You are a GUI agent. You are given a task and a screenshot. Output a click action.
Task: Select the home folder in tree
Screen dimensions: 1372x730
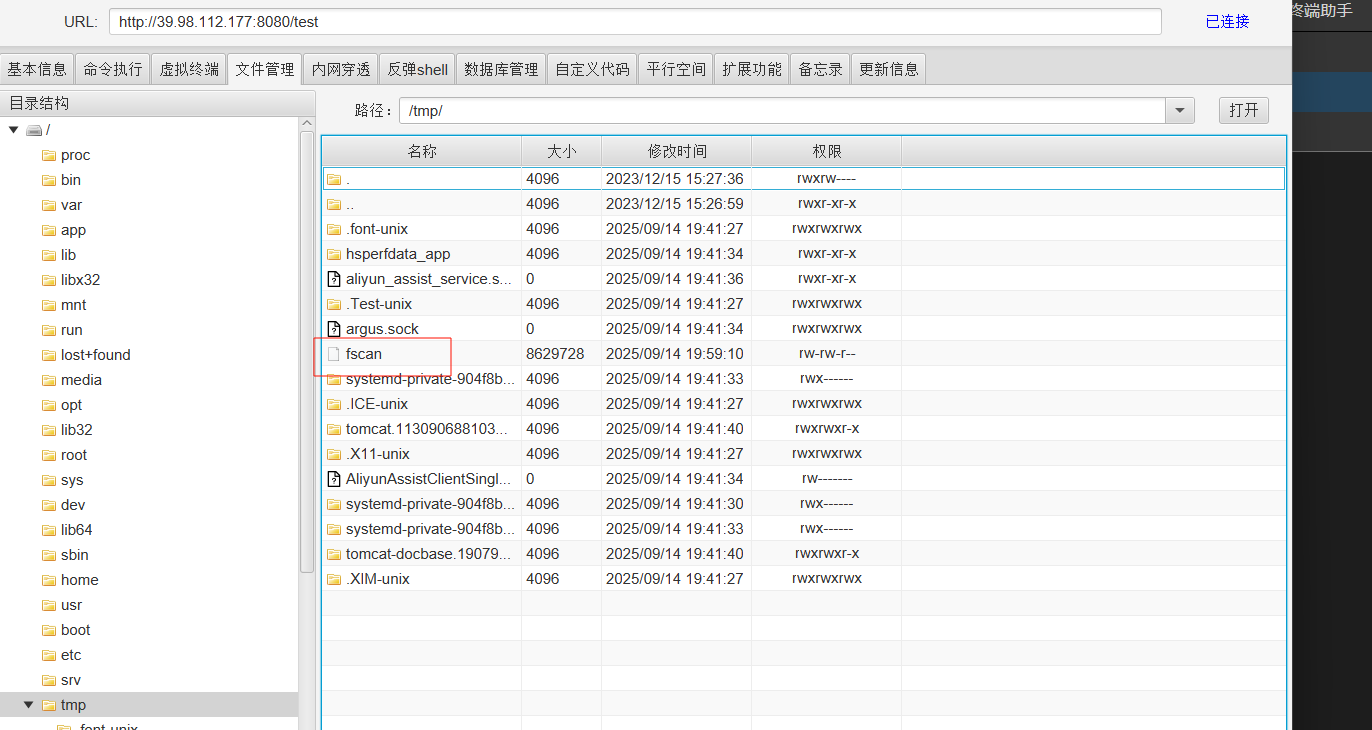(79, 580)
